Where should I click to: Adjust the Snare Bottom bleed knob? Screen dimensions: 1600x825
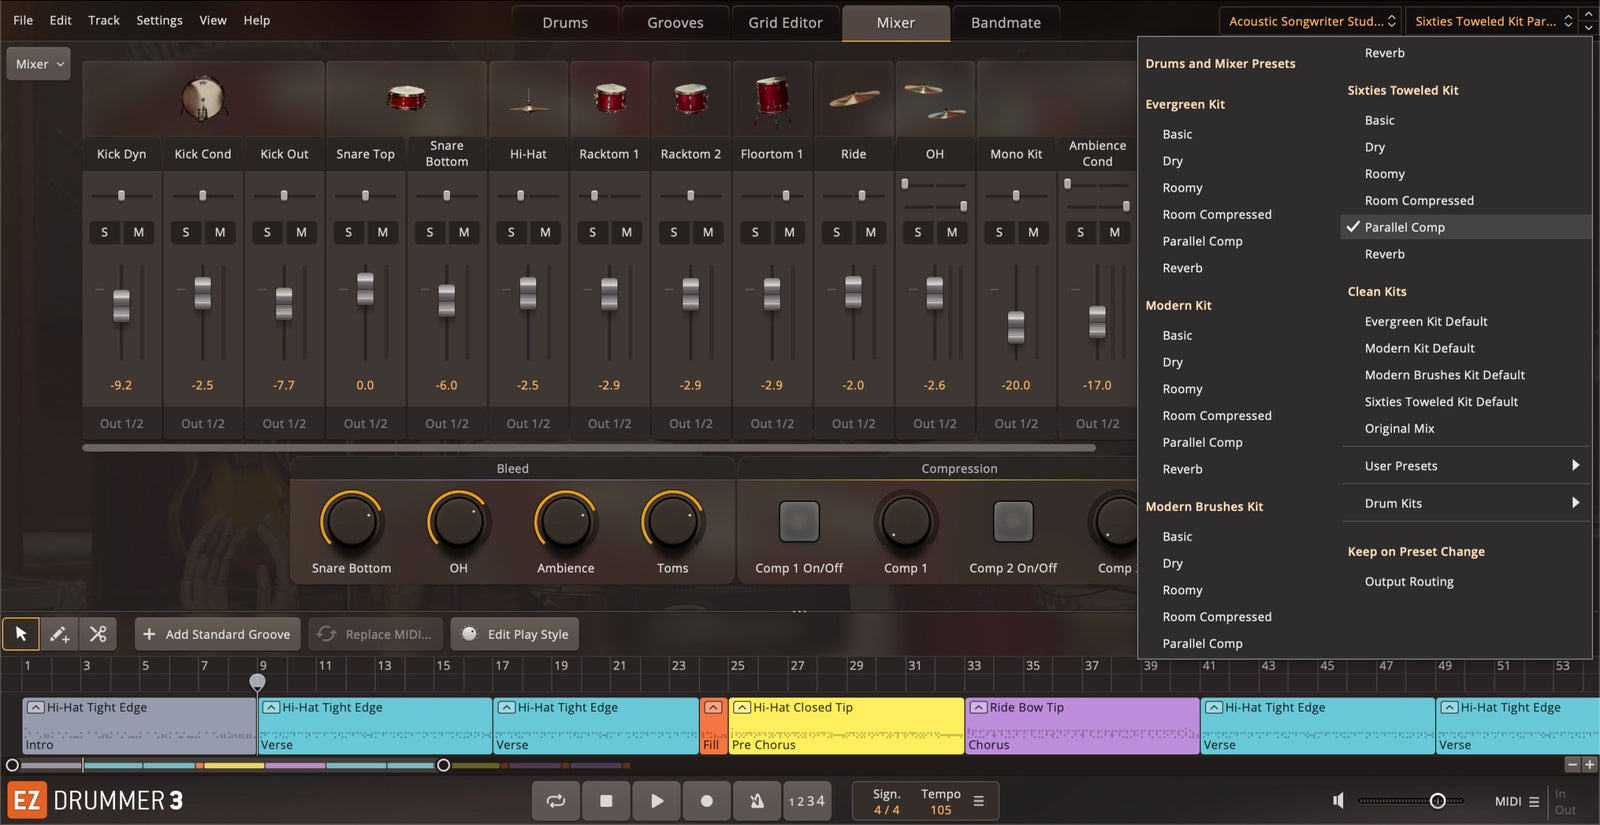click(x=351, y=522)
